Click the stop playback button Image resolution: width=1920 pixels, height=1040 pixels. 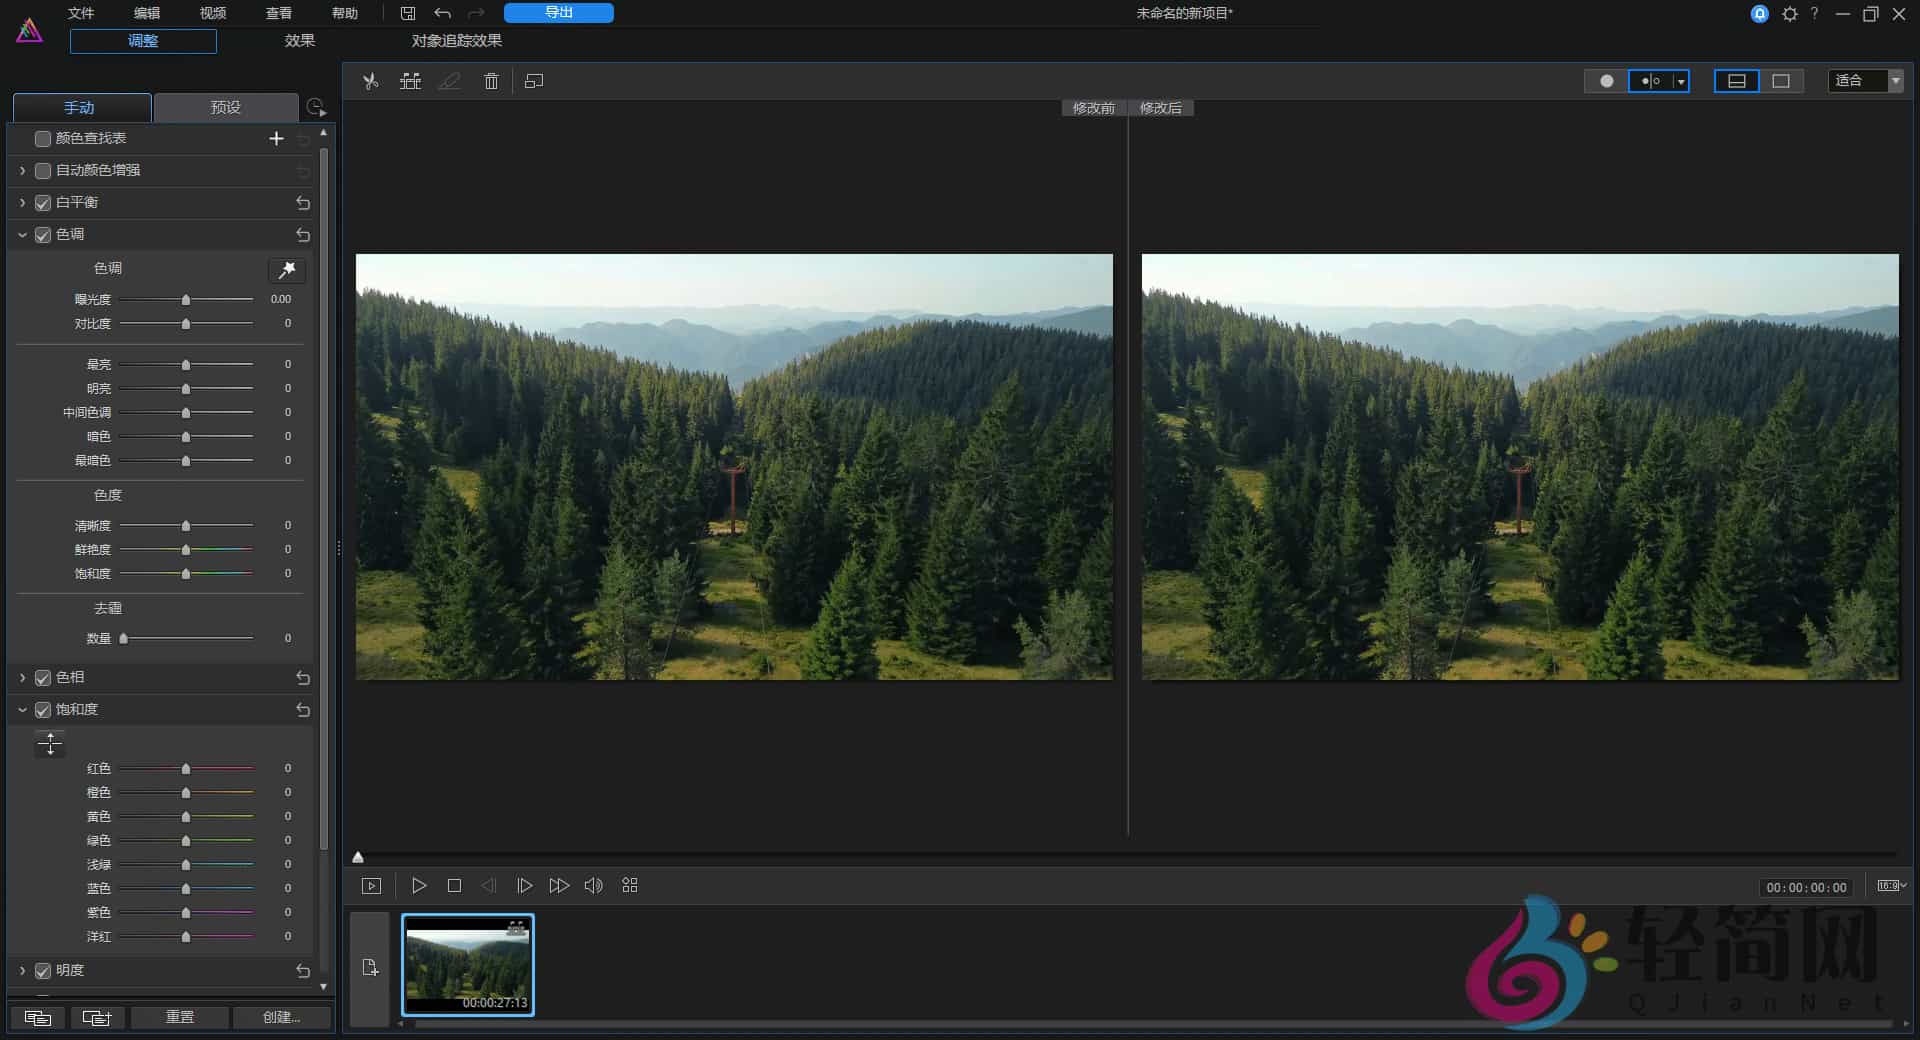coord(454,886)
